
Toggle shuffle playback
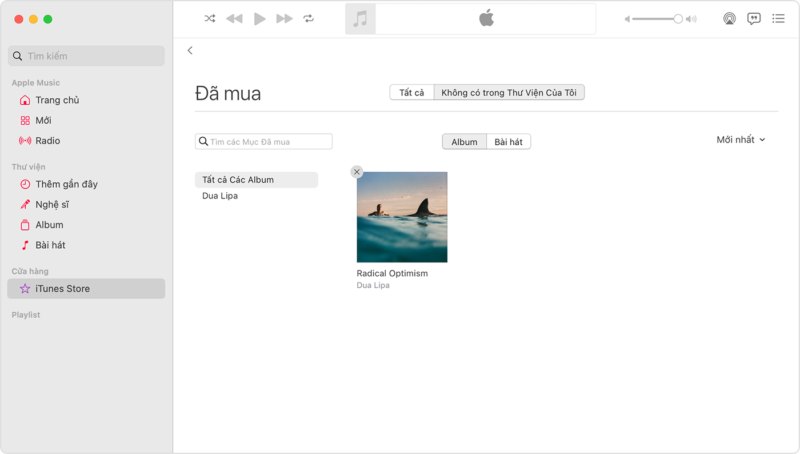pos(210,19)
